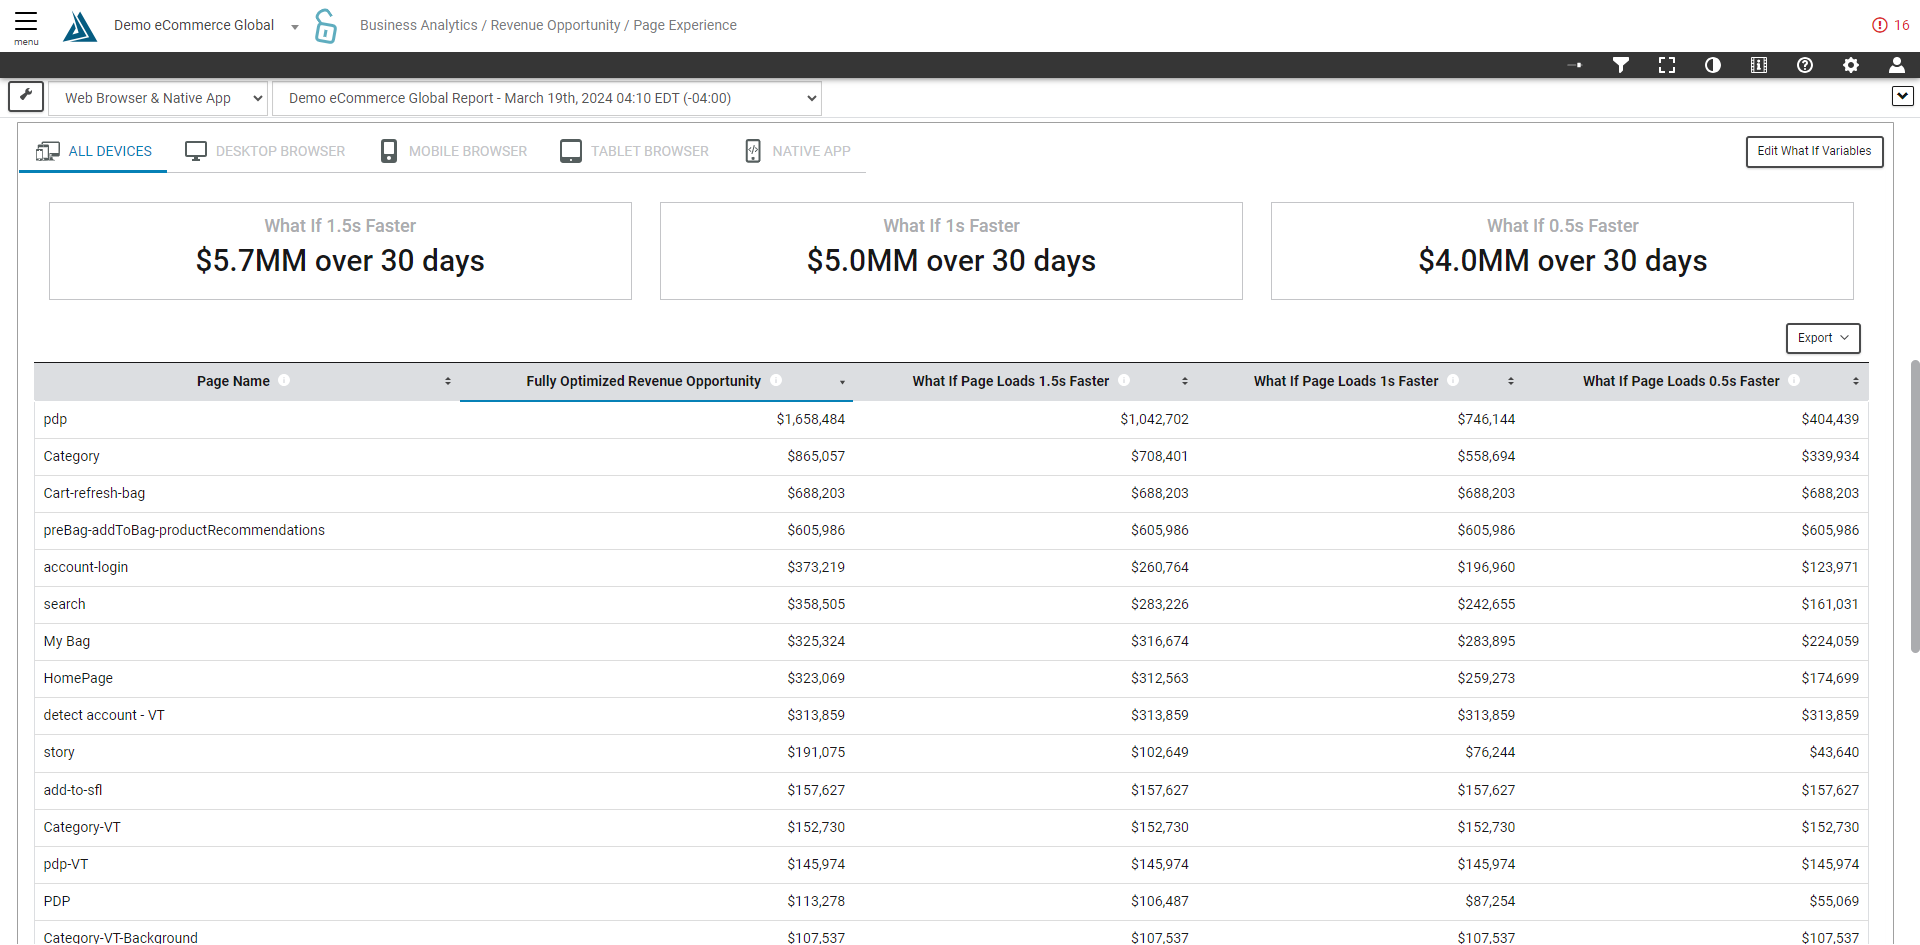
Task: Click the wrench tool button
Action: point(26,97)
